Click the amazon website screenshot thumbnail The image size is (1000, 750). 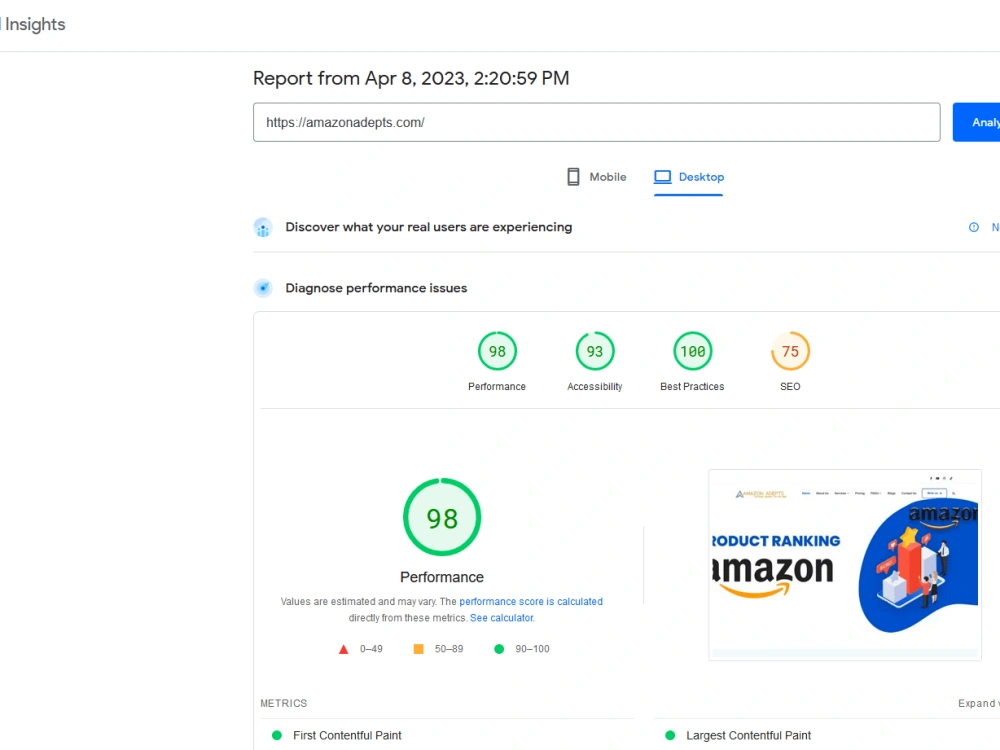click(x=845, y=565)
